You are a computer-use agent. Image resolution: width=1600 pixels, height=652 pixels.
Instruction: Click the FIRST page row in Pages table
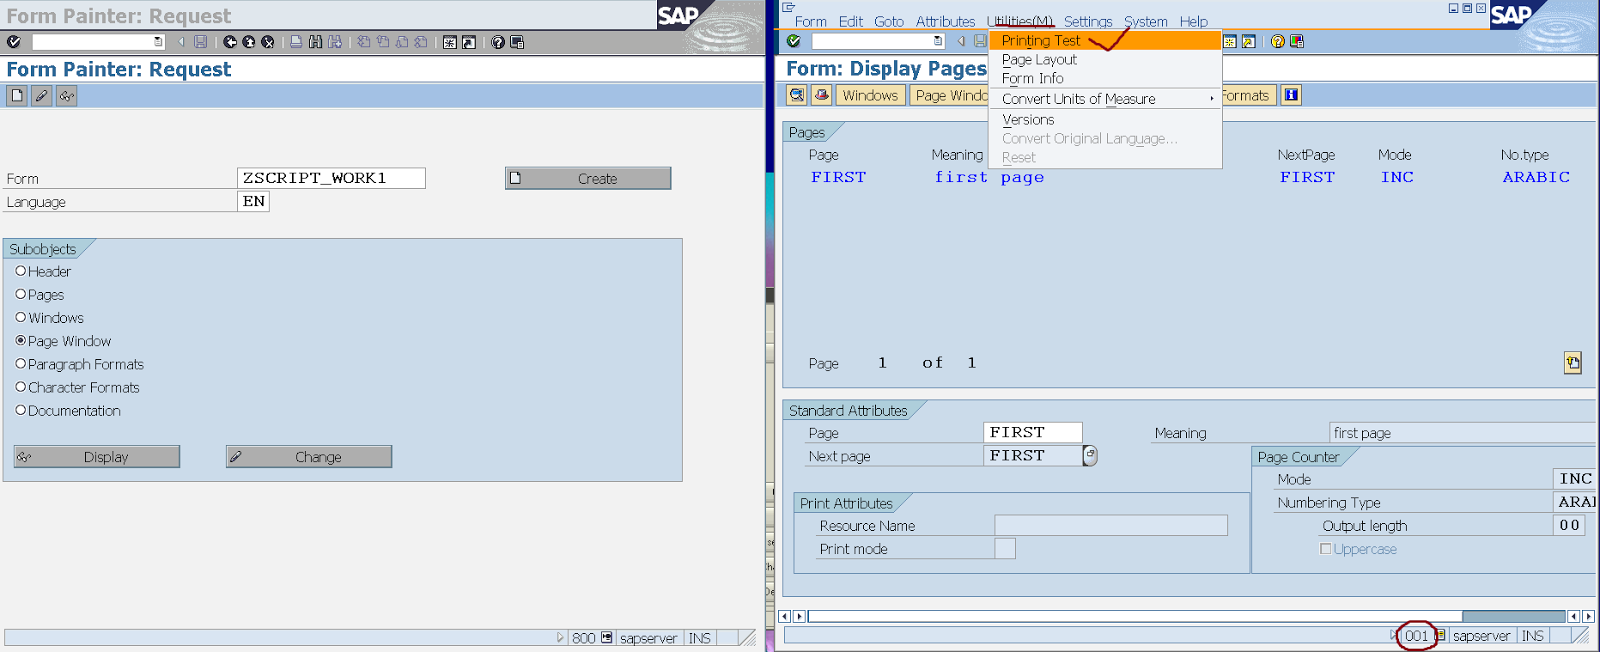[1190, 177]
